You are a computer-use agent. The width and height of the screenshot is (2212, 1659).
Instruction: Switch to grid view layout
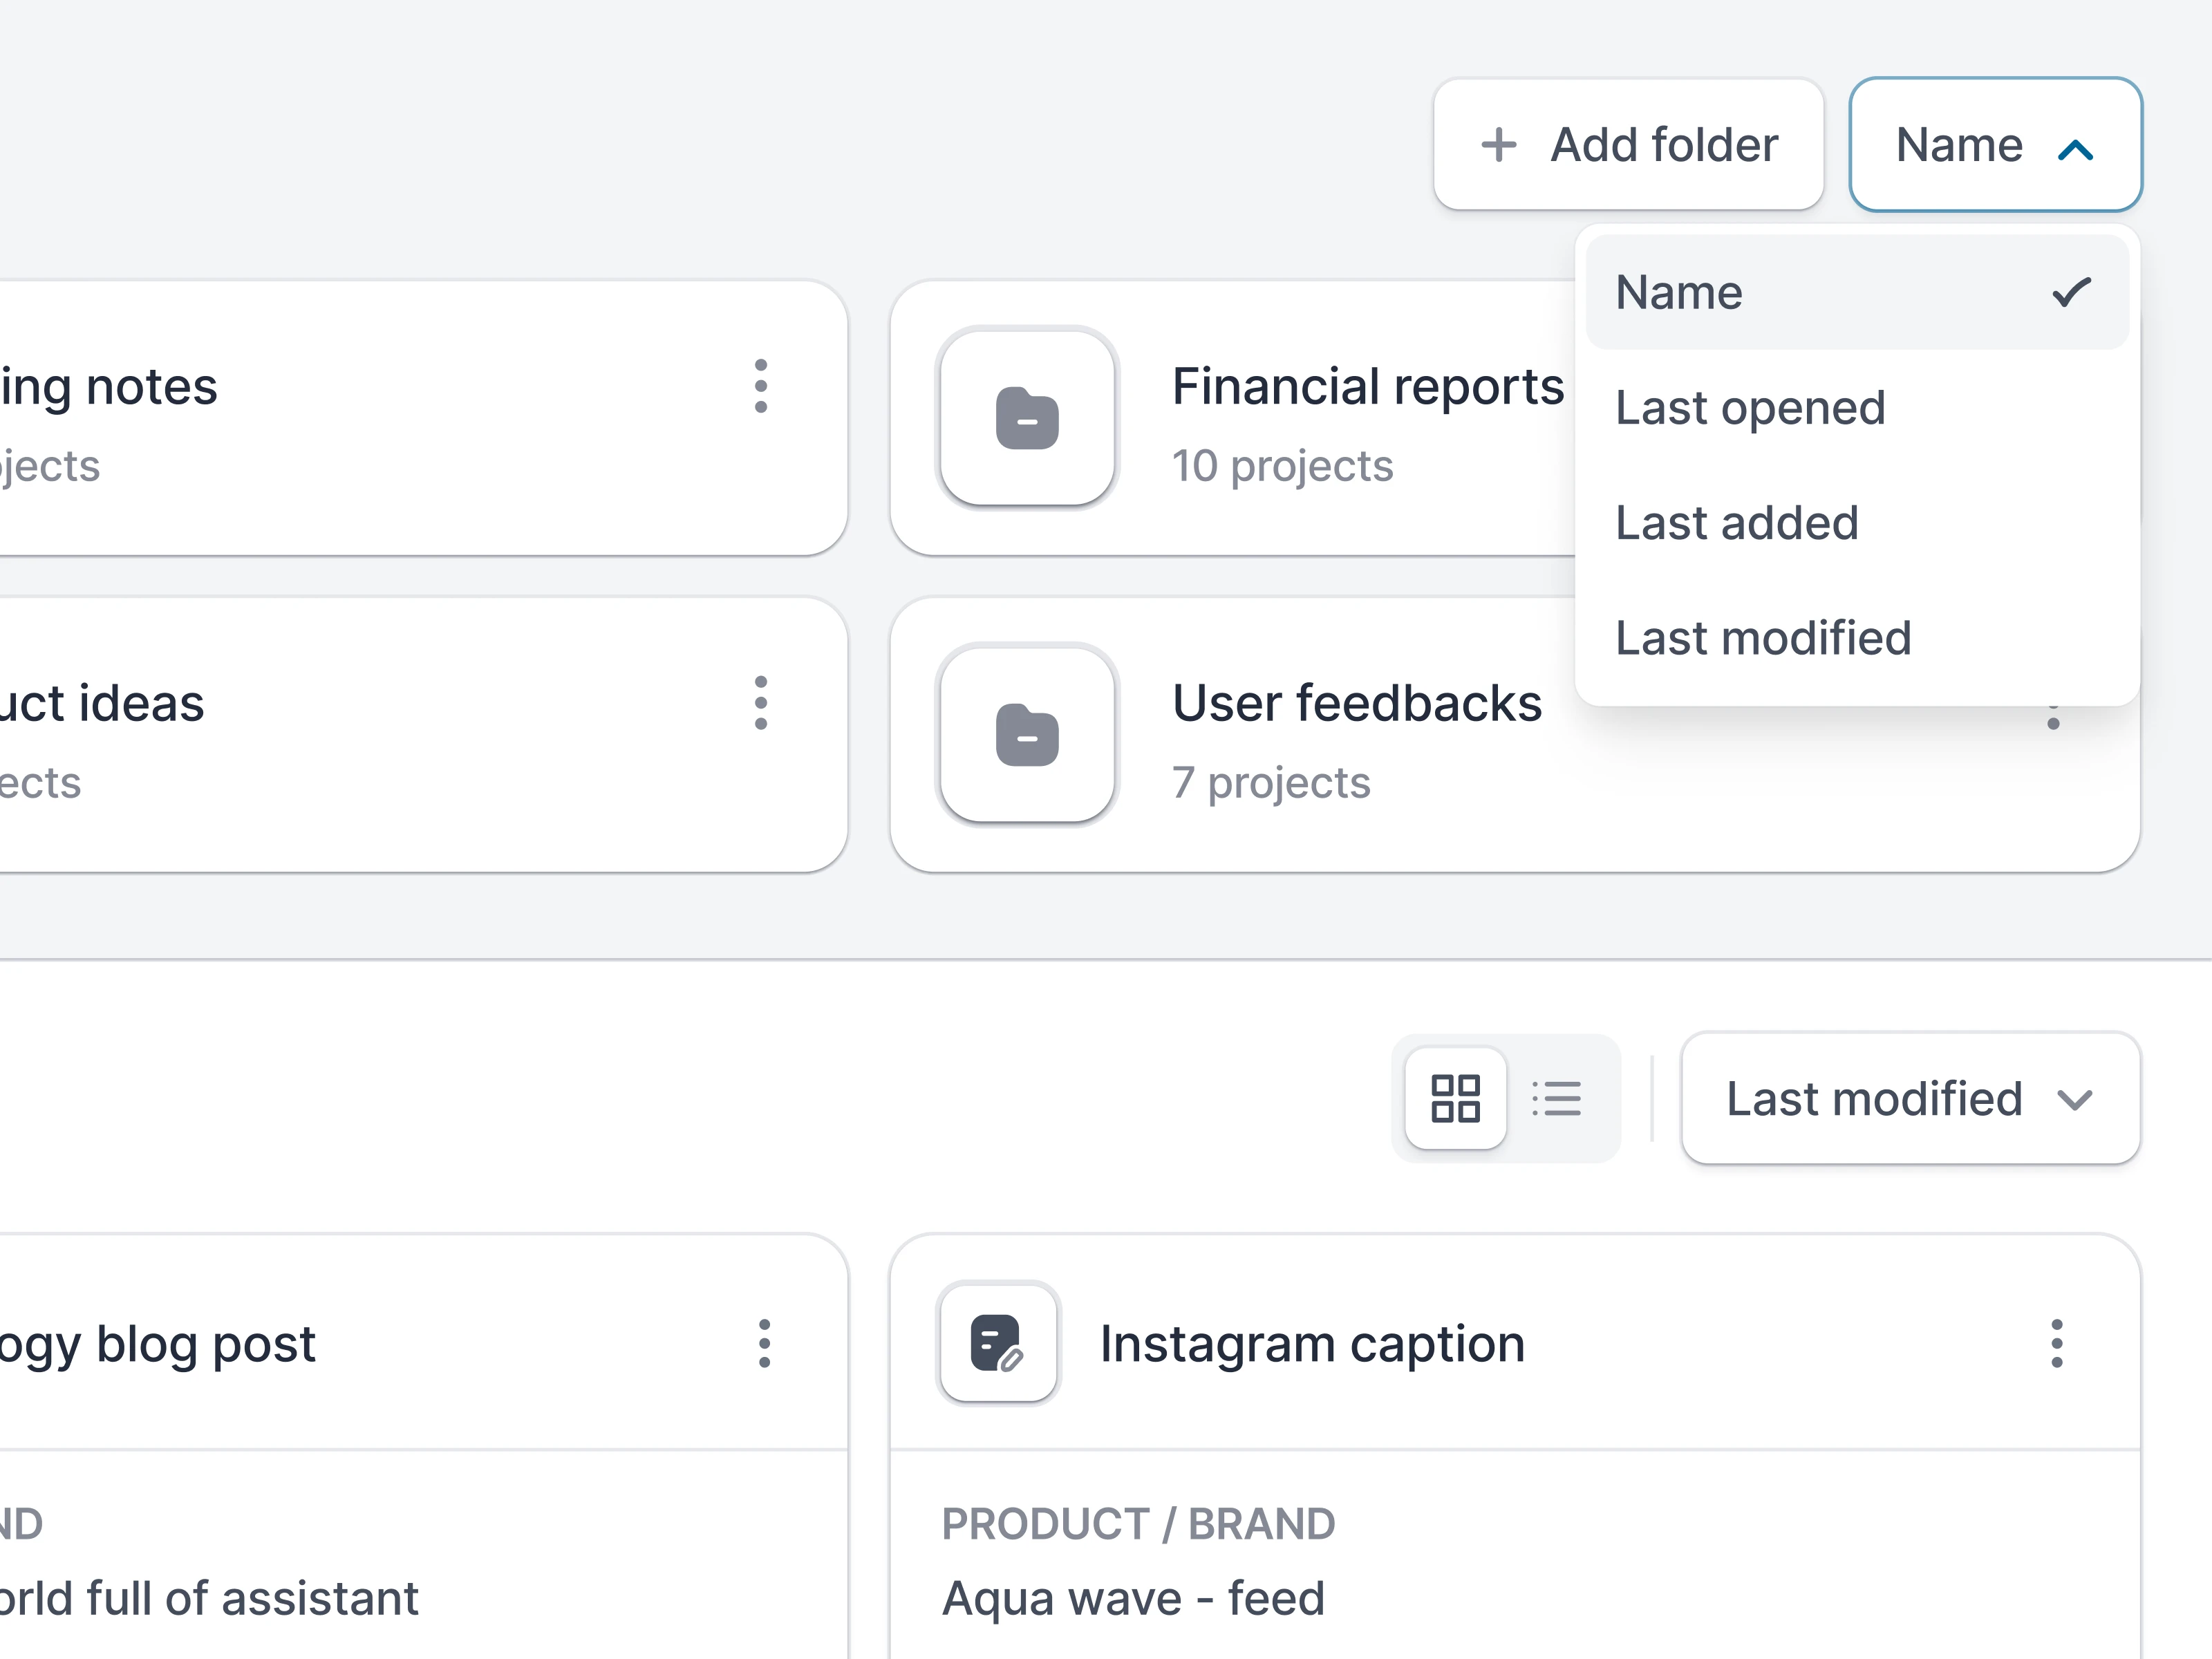1455,1098
